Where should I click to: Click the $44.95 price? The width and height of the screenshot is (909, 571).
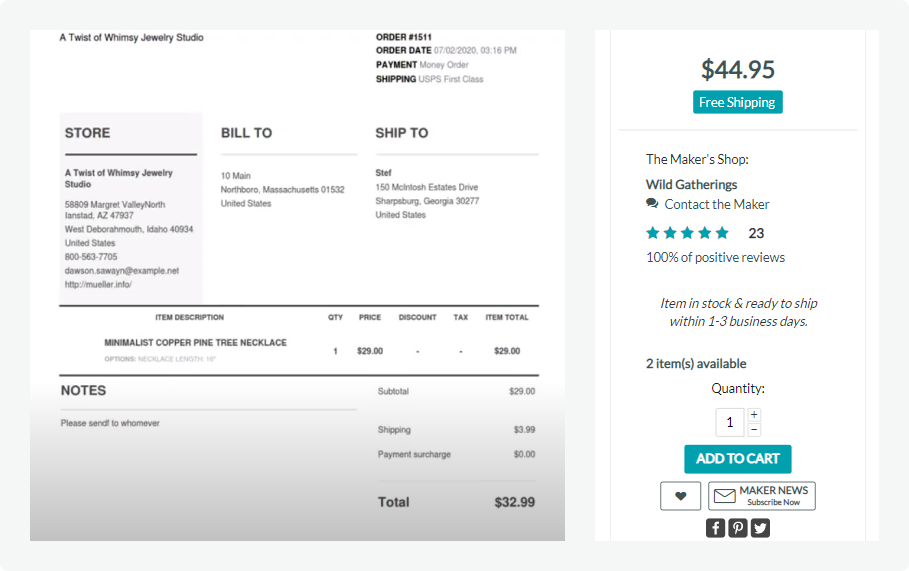coord(737,69)
